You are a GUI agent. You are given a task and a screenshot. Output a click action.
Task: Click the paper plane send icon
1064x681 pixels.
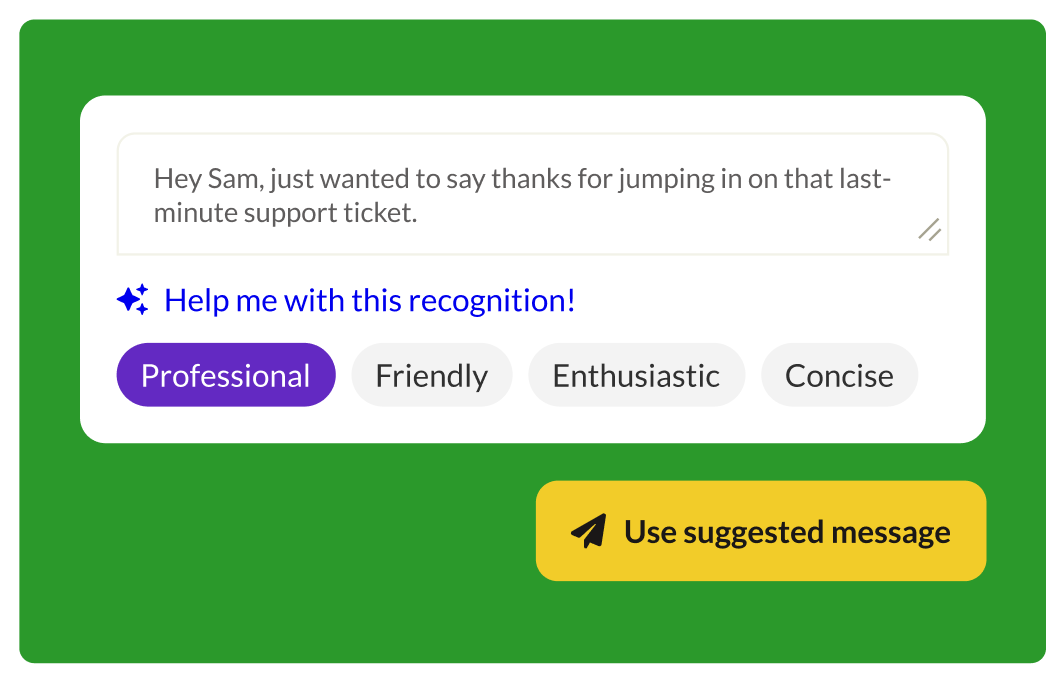pos(590,529)
